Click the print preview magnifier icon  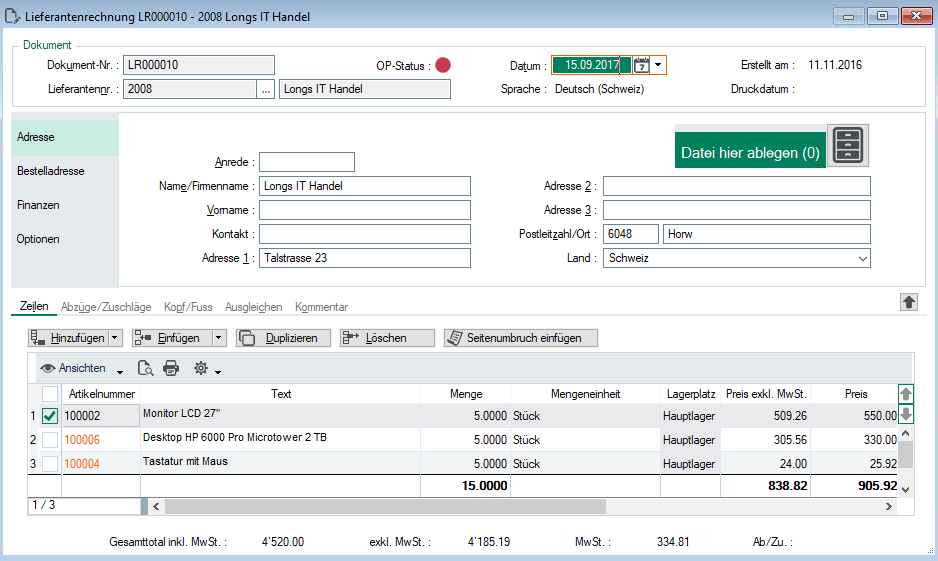point(145,368)
